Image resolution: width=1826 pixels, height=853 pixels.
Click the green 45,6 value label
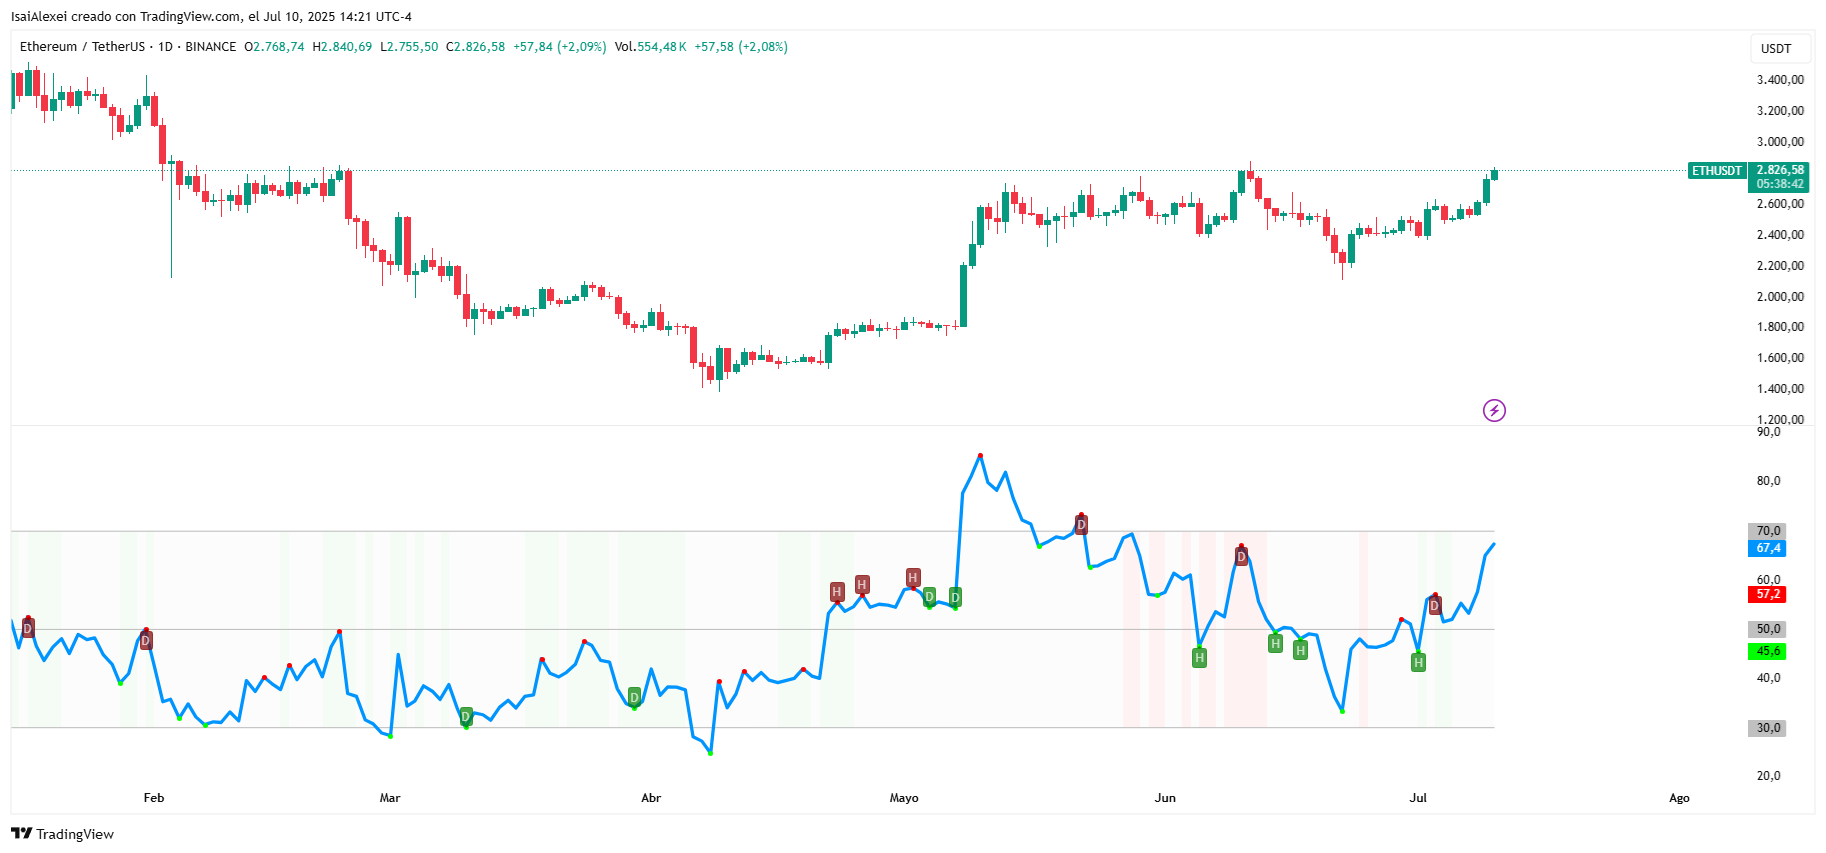click(1768, 651)
